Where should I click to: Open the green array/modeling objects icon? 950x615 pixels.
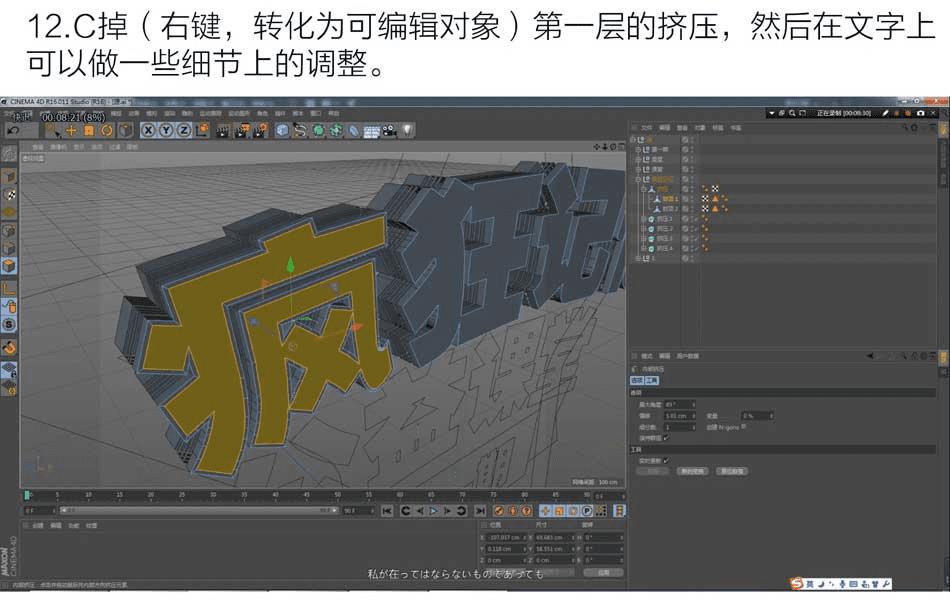[336, 130]
